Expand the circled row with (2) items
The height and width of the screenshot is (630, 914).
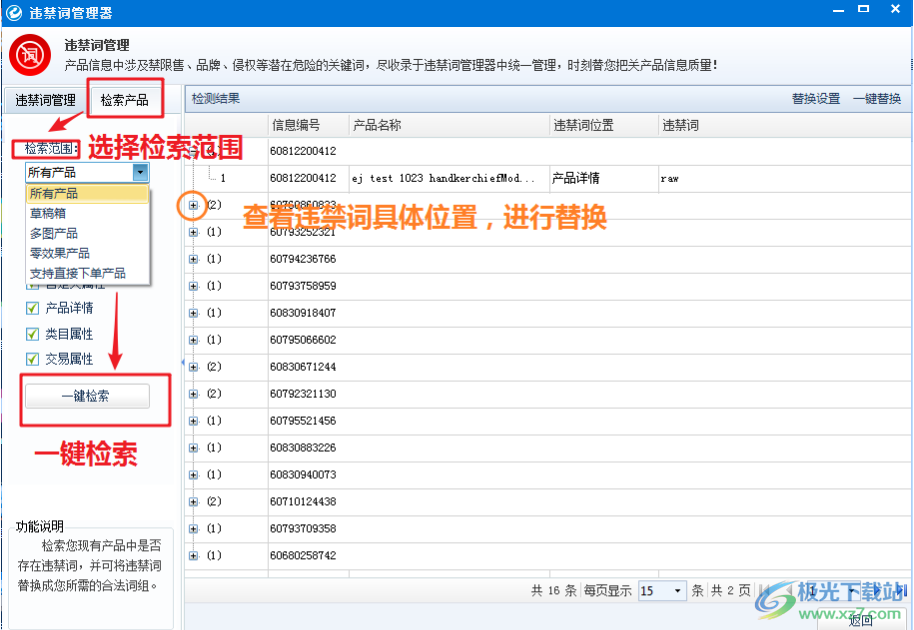point(194,205)
